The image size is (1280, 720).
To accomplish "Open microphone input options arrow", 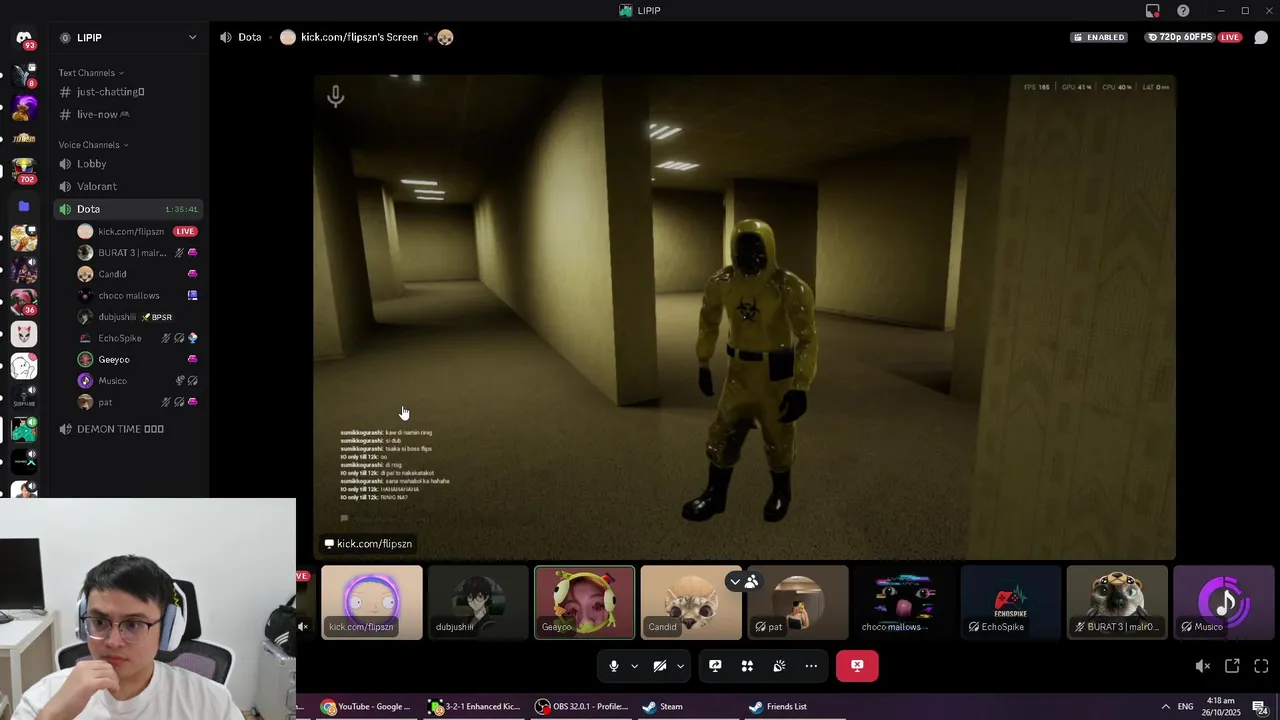I will [x=634, y=666].
